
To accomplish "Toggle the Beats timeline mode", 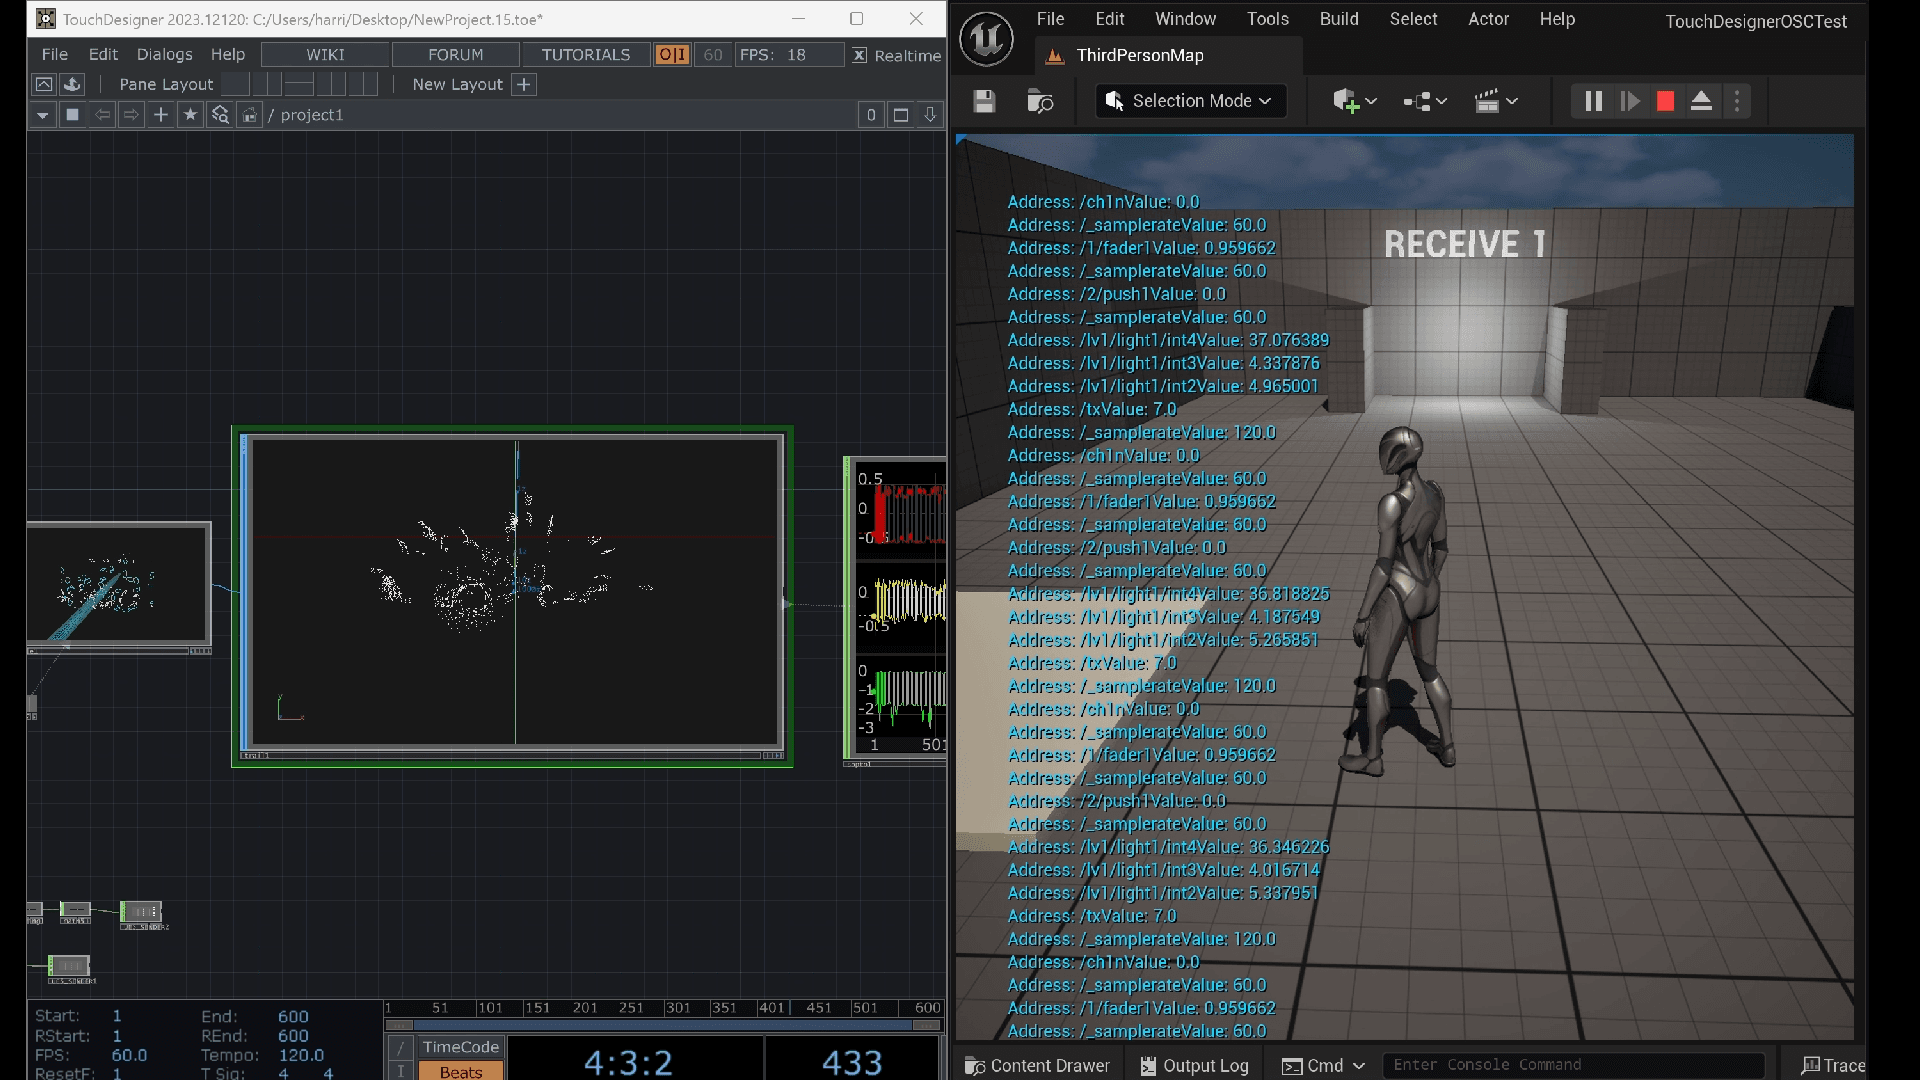I will coord(460,1071).
